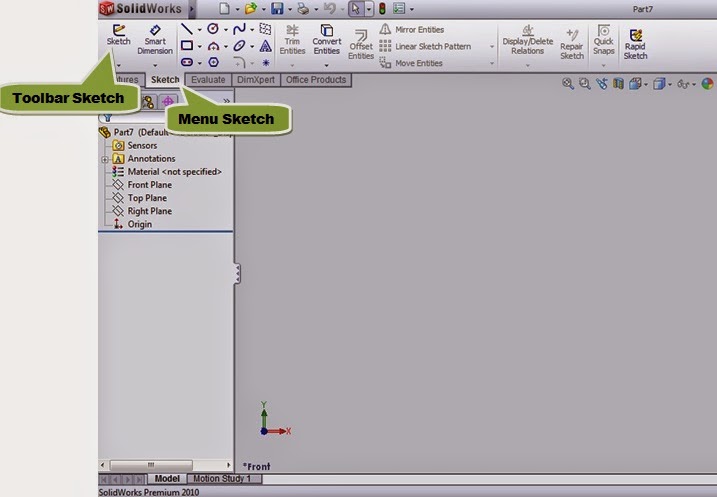Open dropdown arrow under Smart Dimension
This screenshot has height=497, width=717.
(155, 65)
